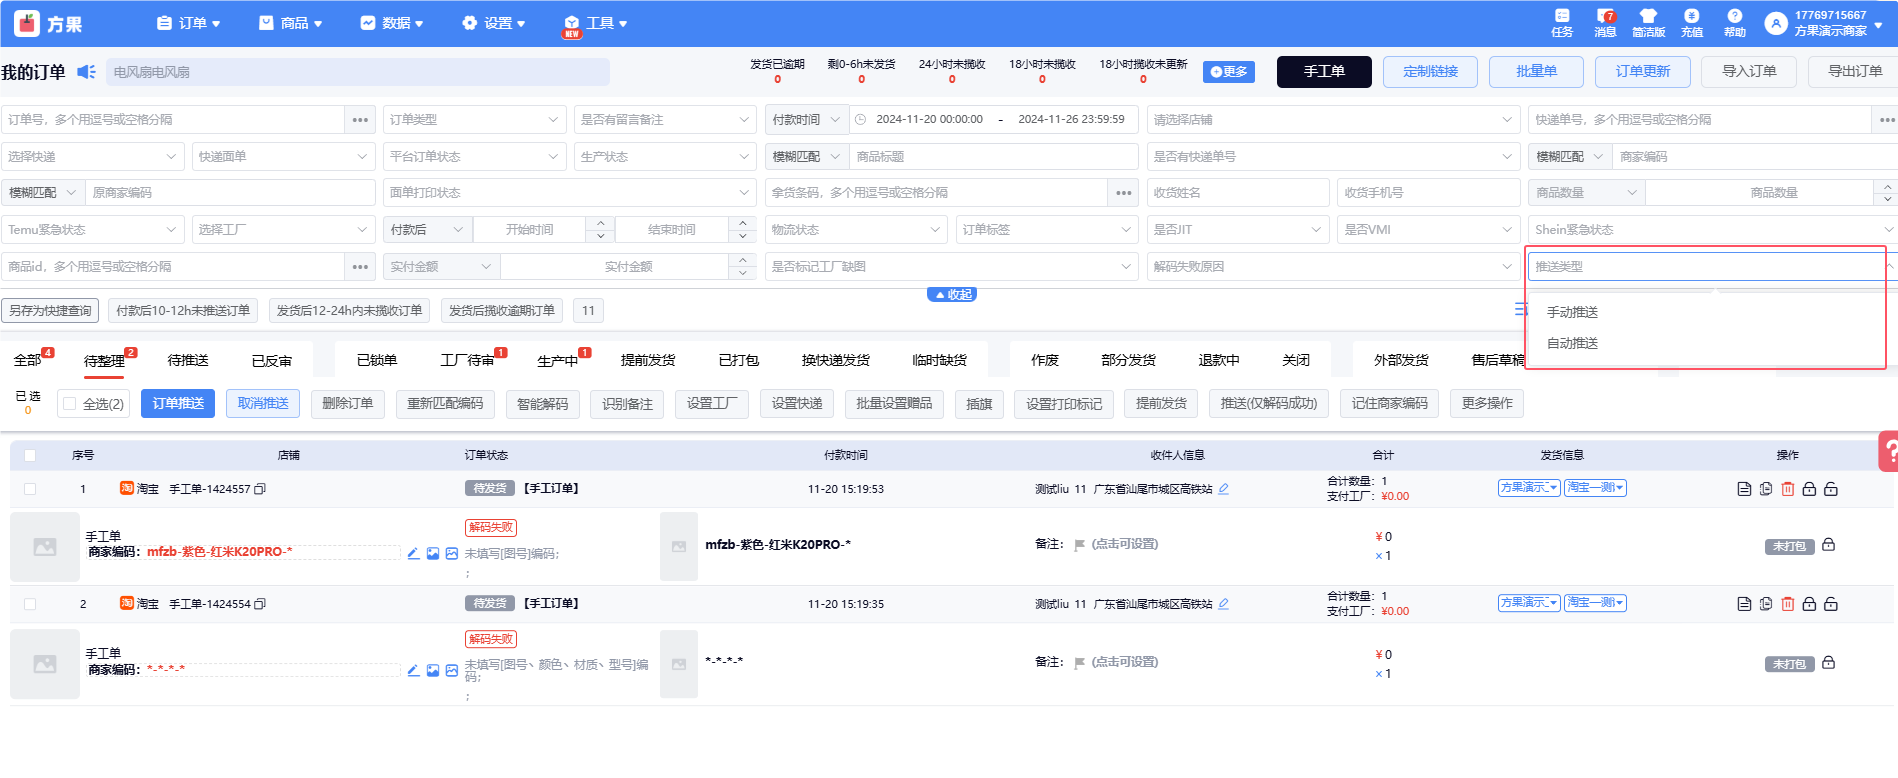The width and height of the screenshot is (1898, 778).
Task: Open the 商品 top menu
Action: 291,23
